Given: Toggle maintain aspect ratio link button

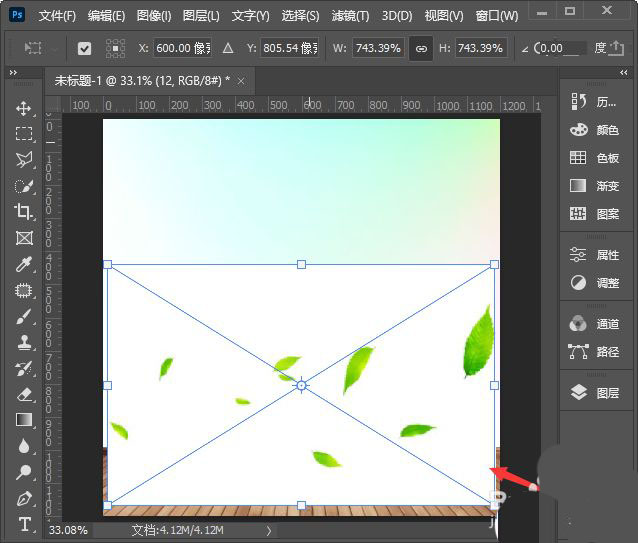Looking at the screenshot, I should click(421, 49).
